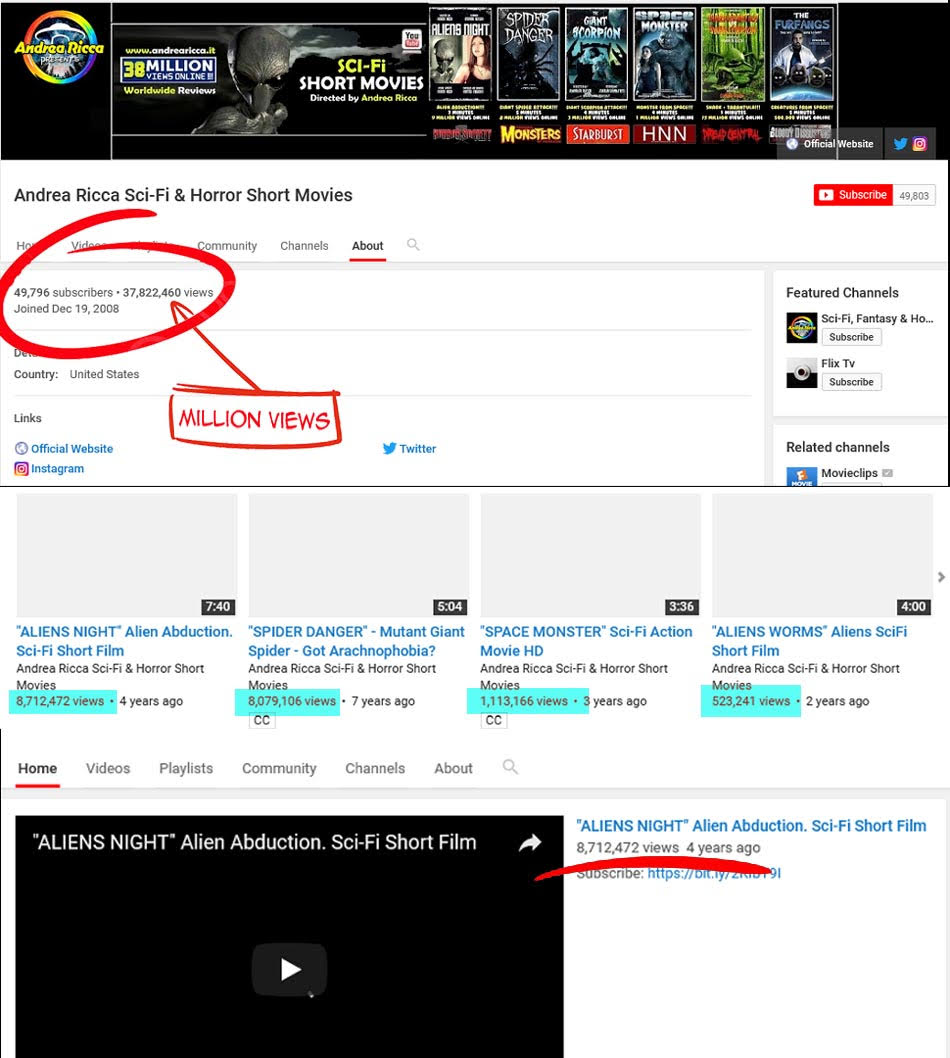The width and height of the screenshot is (950, 1058).
Task: Click the "8,712,472 views" text under ALIENS NIGHT card
Action: tap(60, 701)
